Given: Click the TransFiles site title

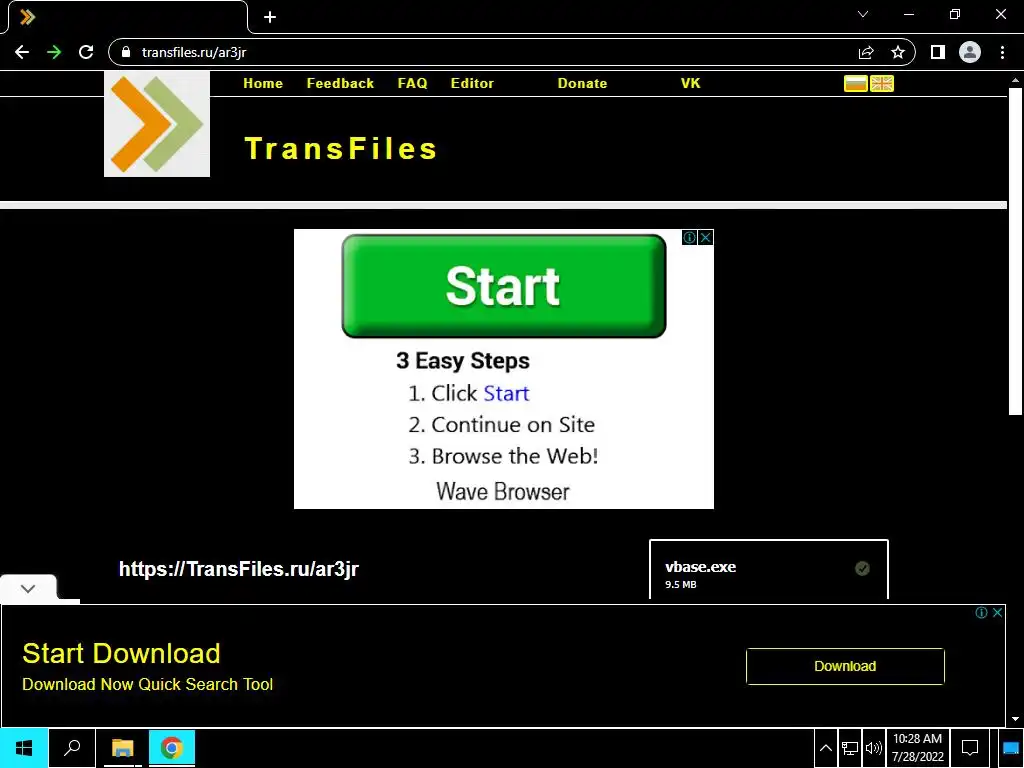Looking at the screenshot, I should 340,149.
